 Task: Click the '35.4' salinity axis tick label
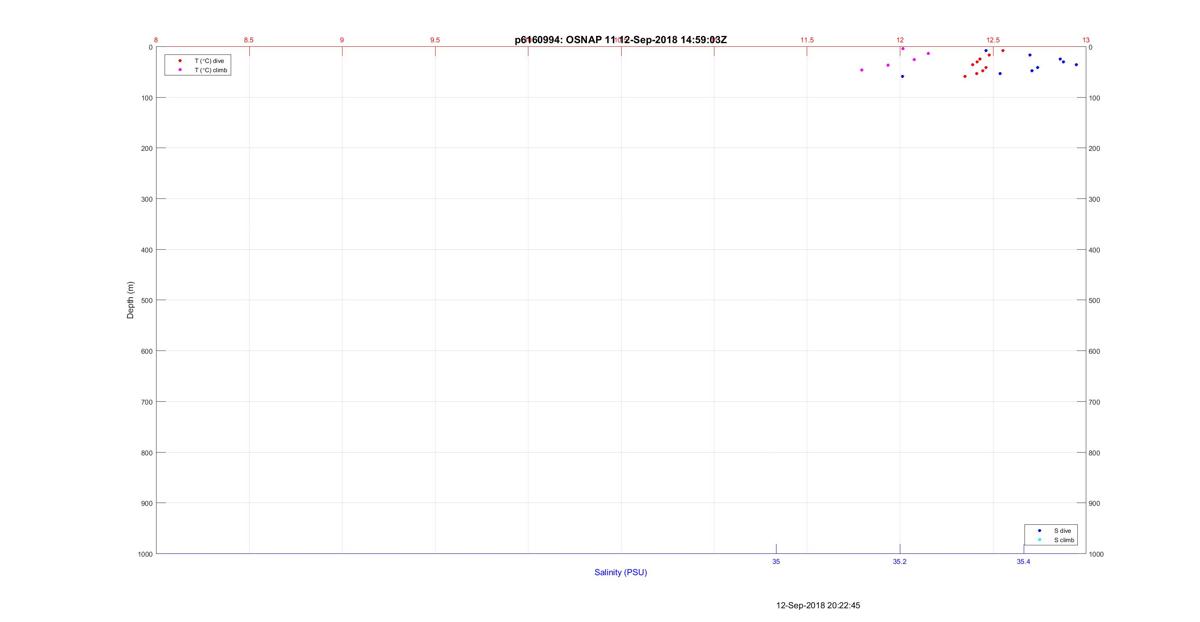(x=1023, y=562)
